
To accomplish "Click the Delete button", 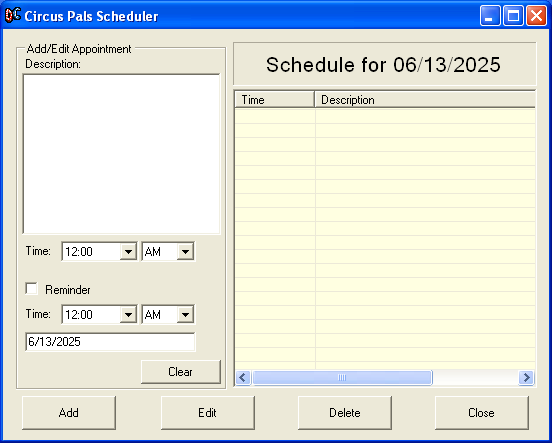I will [x=345, y=413].
